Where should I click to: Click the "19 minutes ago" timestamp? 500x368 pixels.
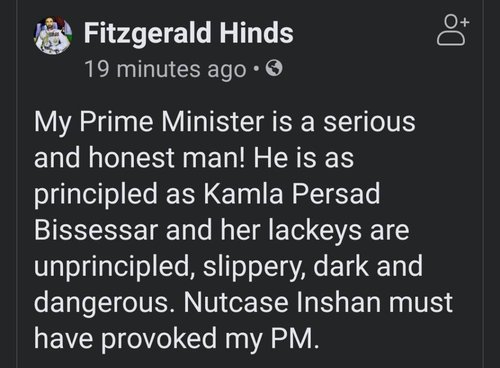(x=166, y=70)
